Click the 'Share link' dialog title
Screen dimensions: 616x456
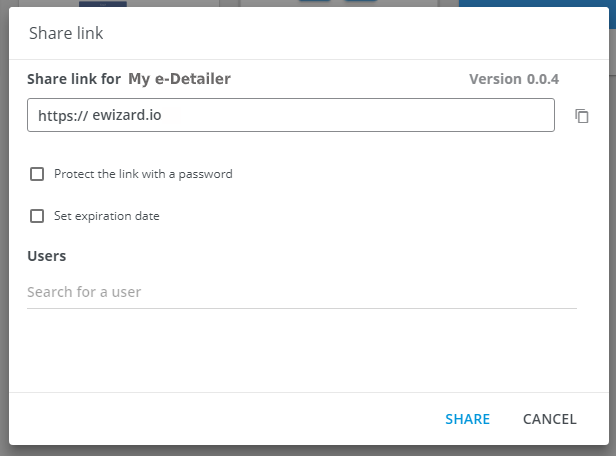(66, 34)
